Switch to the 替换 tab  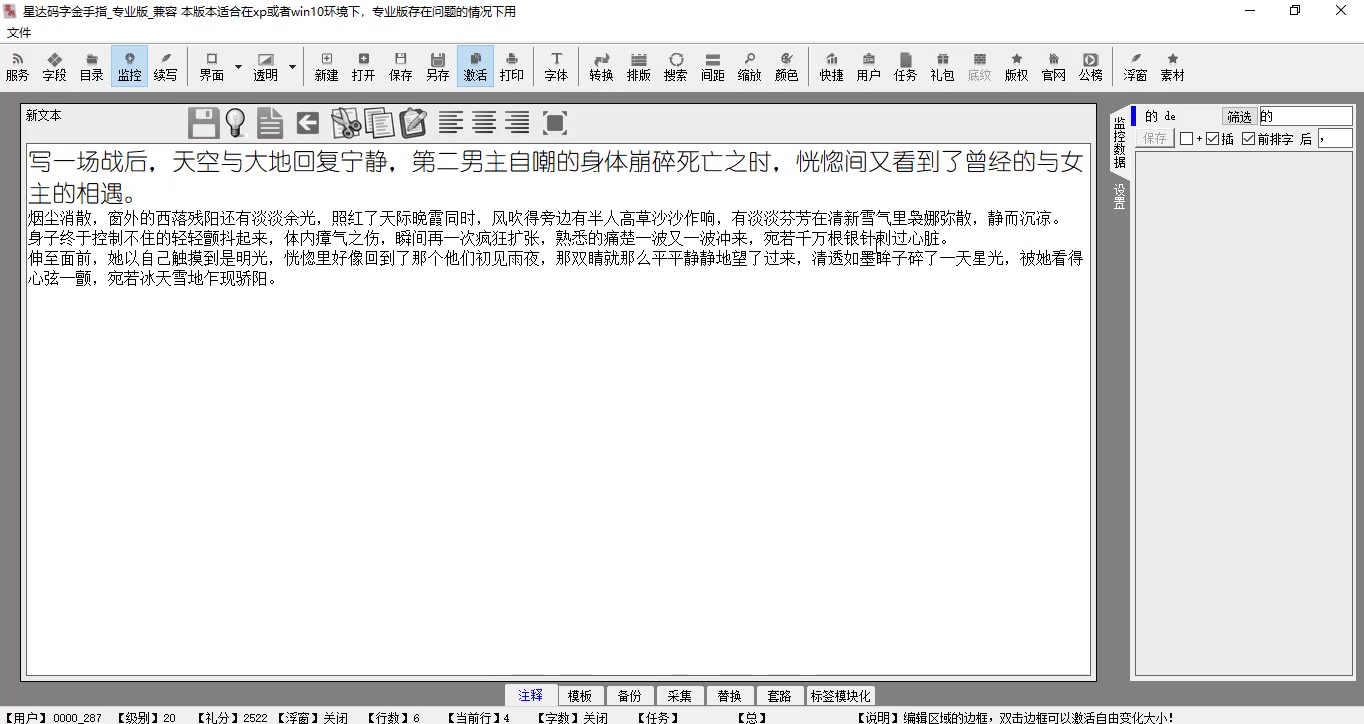tap(730, 696)
